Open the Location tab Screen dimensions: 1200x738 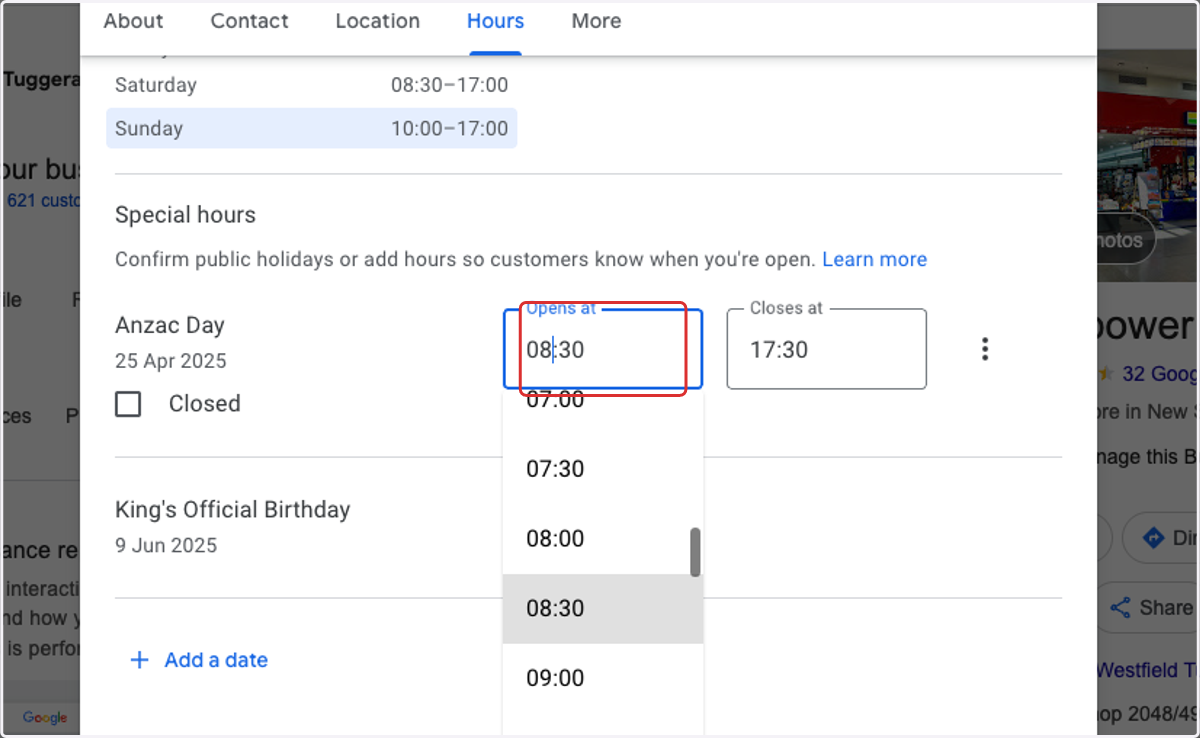click(x=377, y=21)
